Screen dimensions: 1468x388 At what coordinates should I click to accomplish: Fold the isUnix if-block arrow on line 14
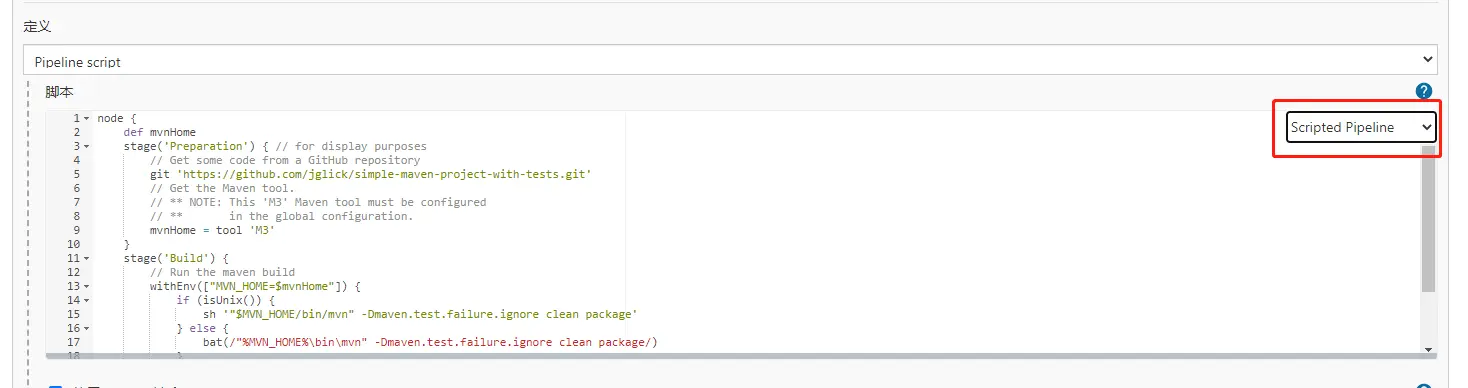pos(86,300)
